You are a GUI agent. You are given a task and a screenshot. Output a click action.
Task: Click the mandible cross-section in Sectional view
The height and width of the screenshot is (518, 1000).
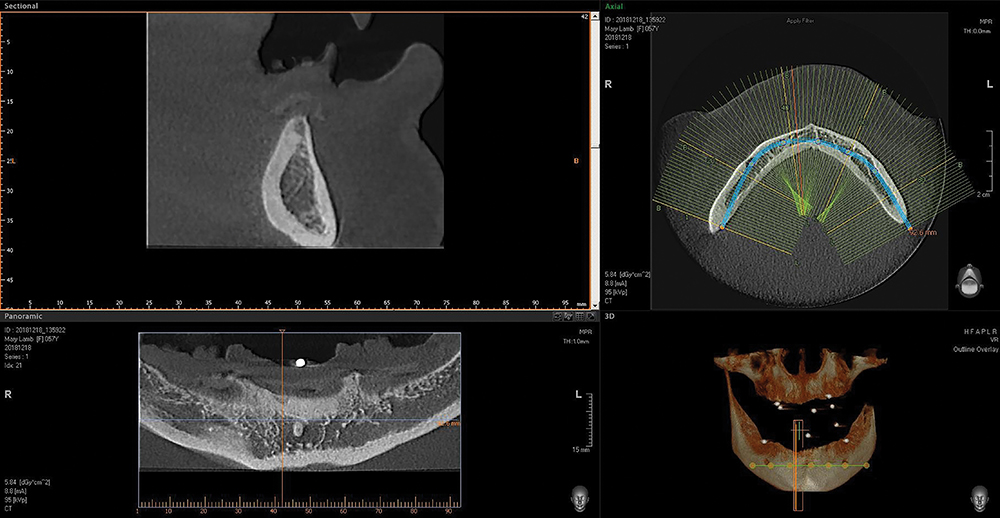tap(299, 181)
